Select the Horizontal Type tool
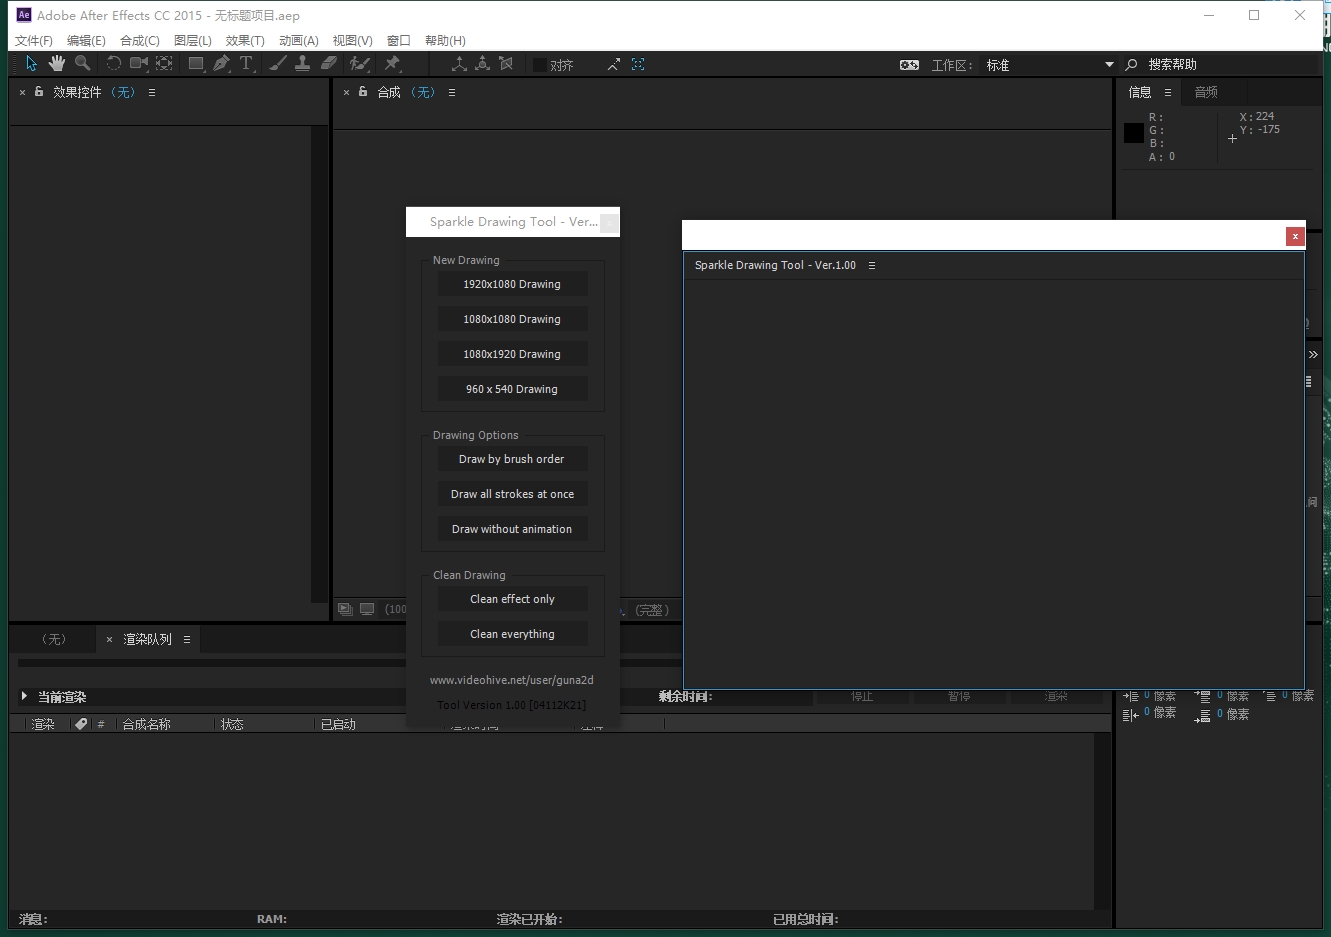1331x937 pixels. point(246,64)
